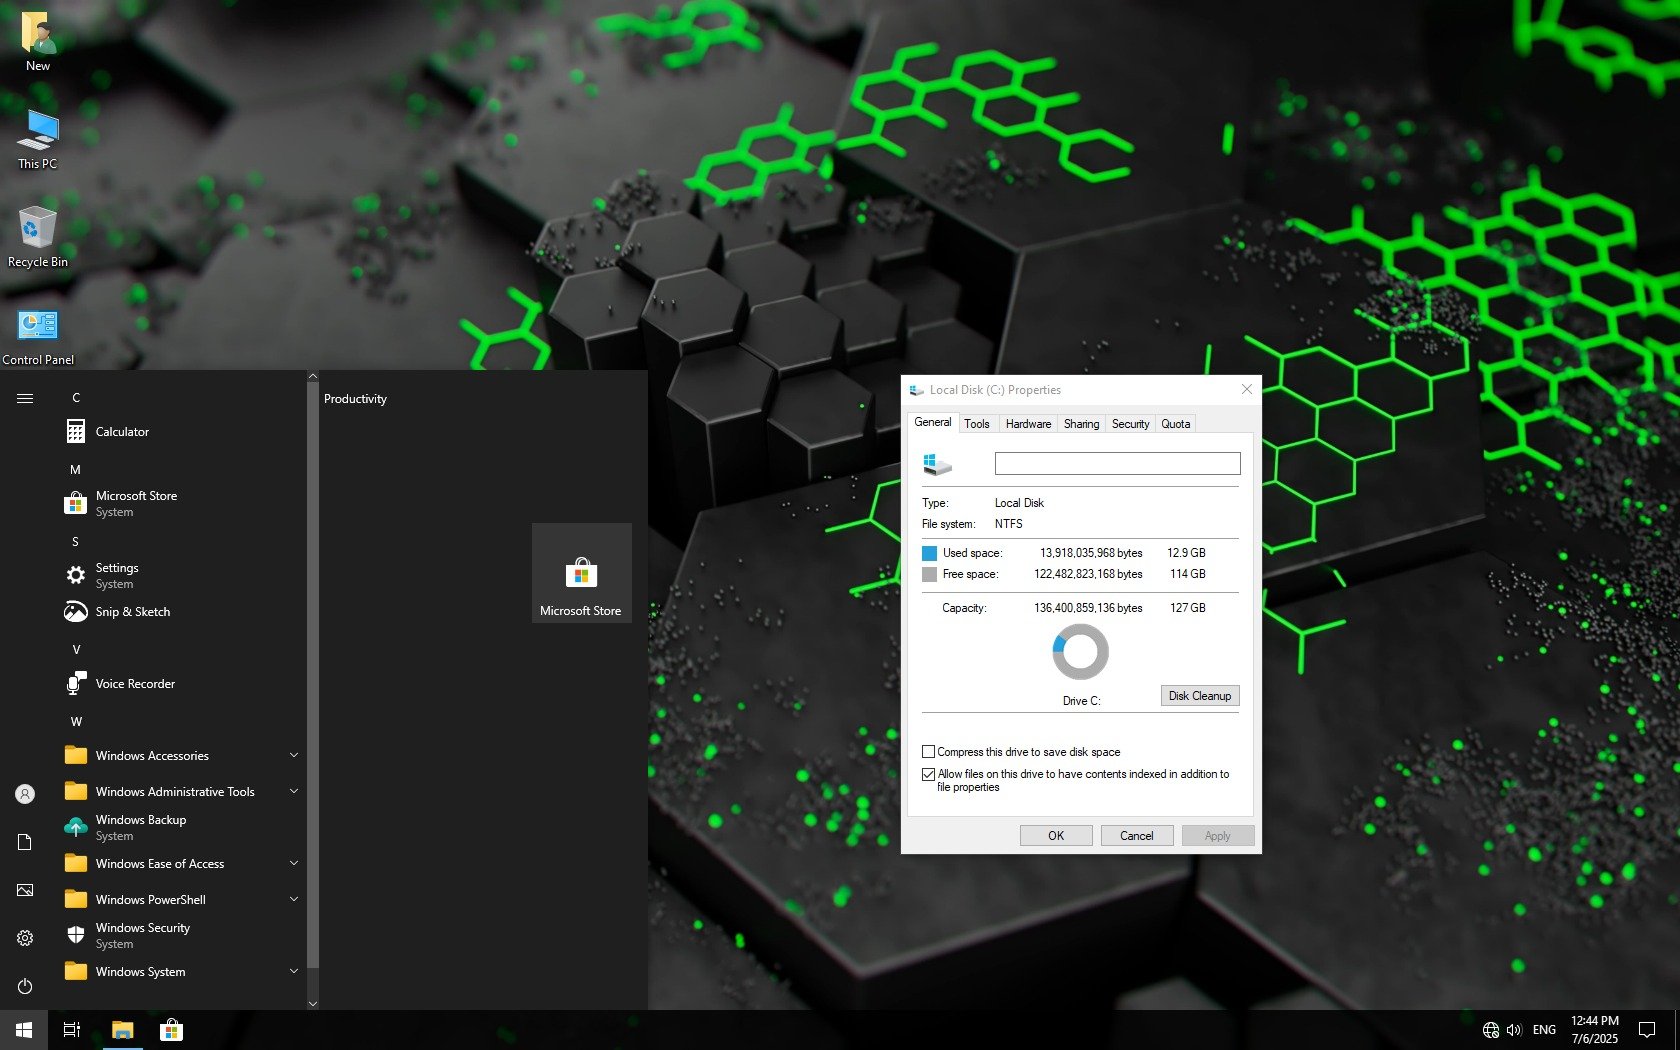1680x1050 pixels.
Task: Open Control Panel desktop shortcut
Action: coord(37,334)
